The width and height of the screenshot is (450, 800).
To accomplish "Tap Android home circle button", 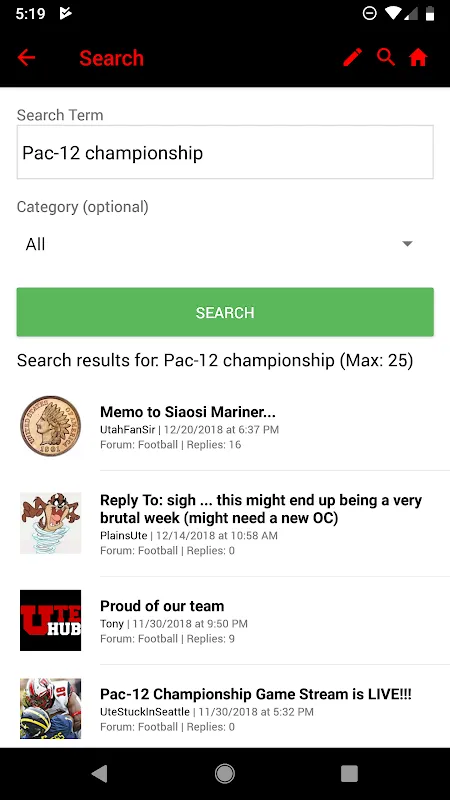I will click(224, 774).
